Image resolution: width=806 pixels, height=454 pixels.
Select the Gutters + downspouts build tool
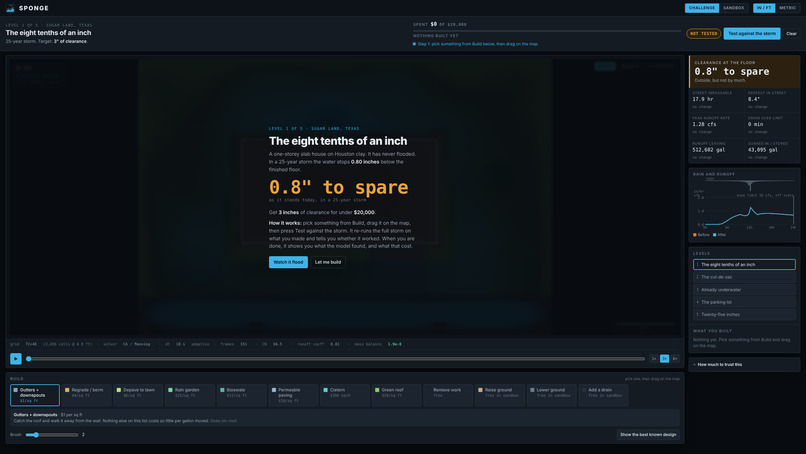pos(35,395)
